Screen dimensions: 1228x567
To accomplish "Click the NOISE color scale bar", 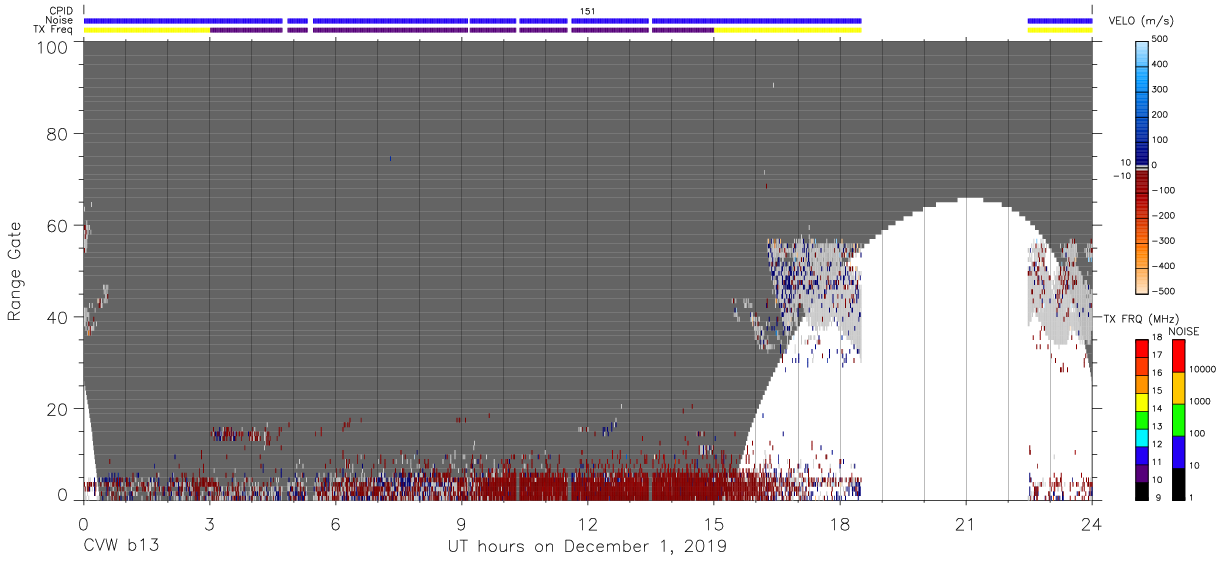I will [1177, 420].
